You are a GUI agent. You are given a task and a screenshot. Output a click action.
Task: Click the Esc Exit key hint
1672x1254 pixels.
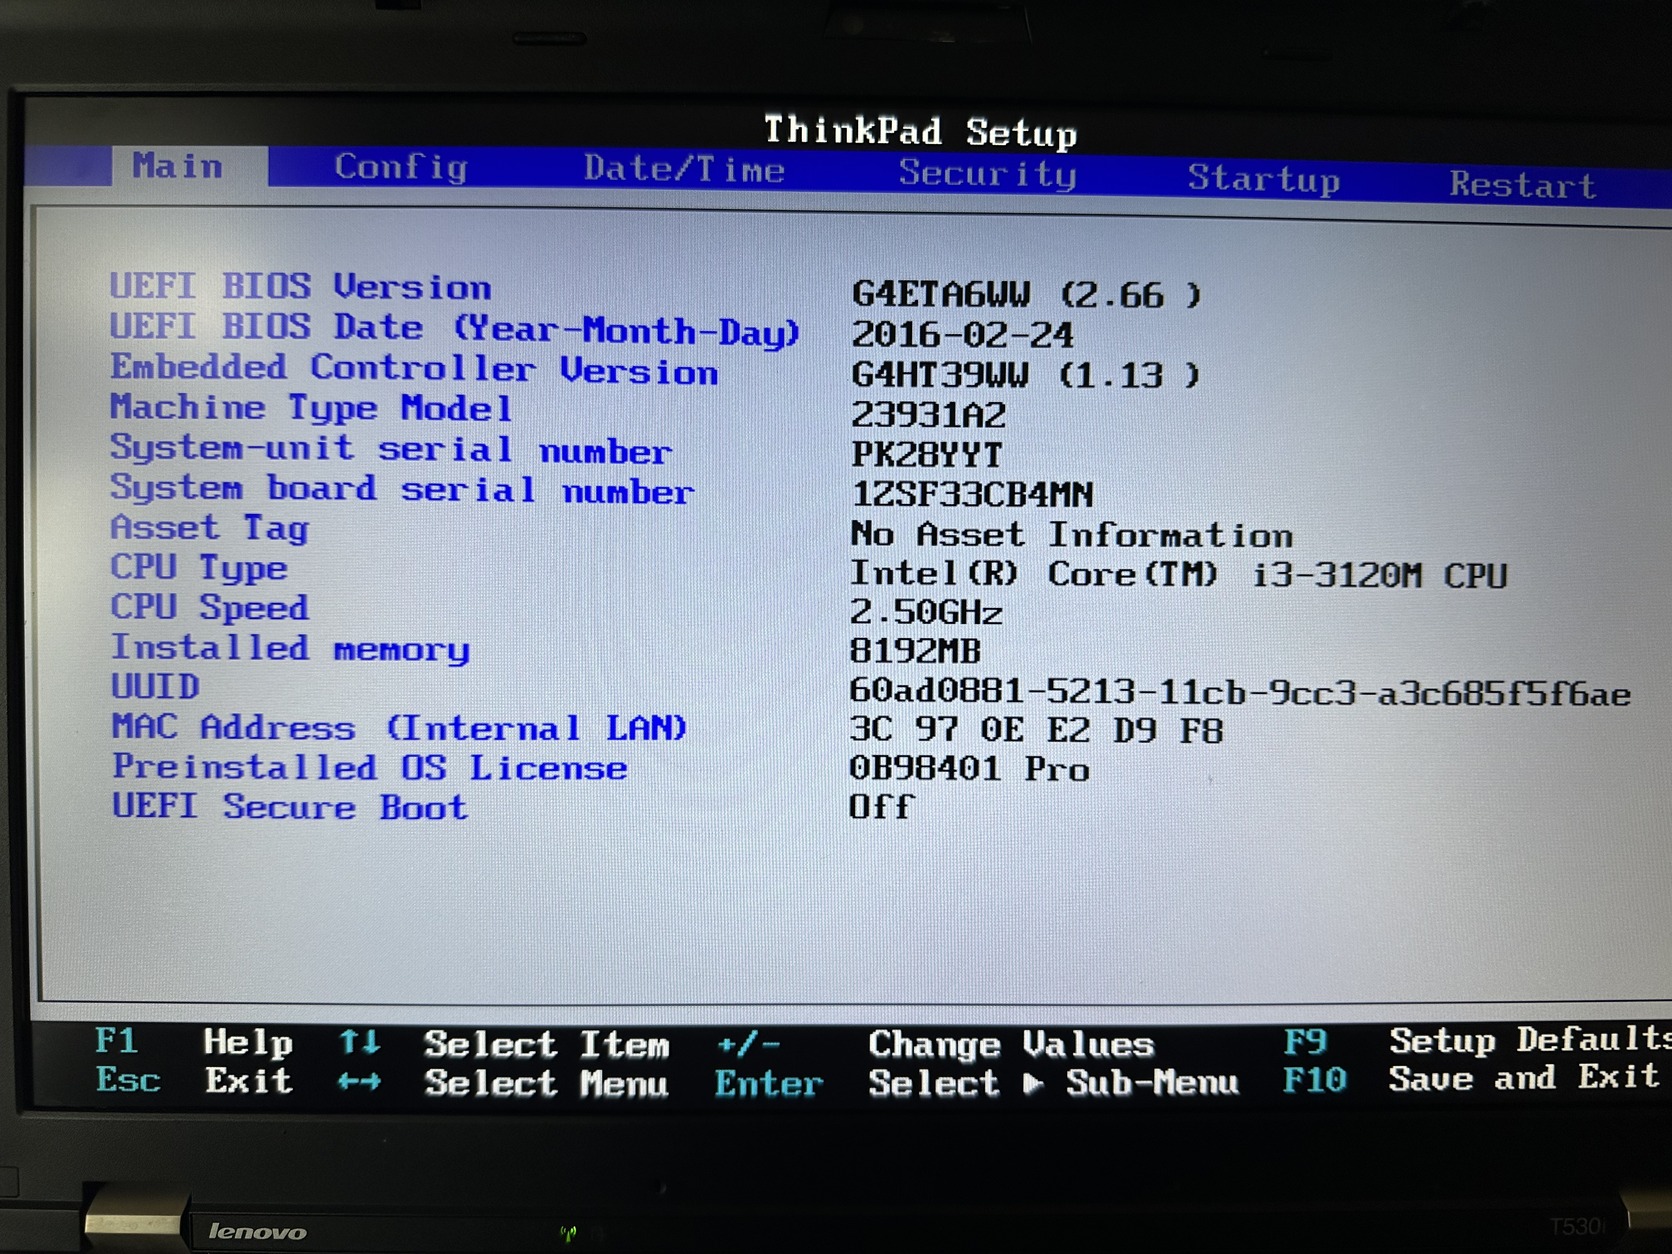pyautogui.click(x=194, y=1081)
